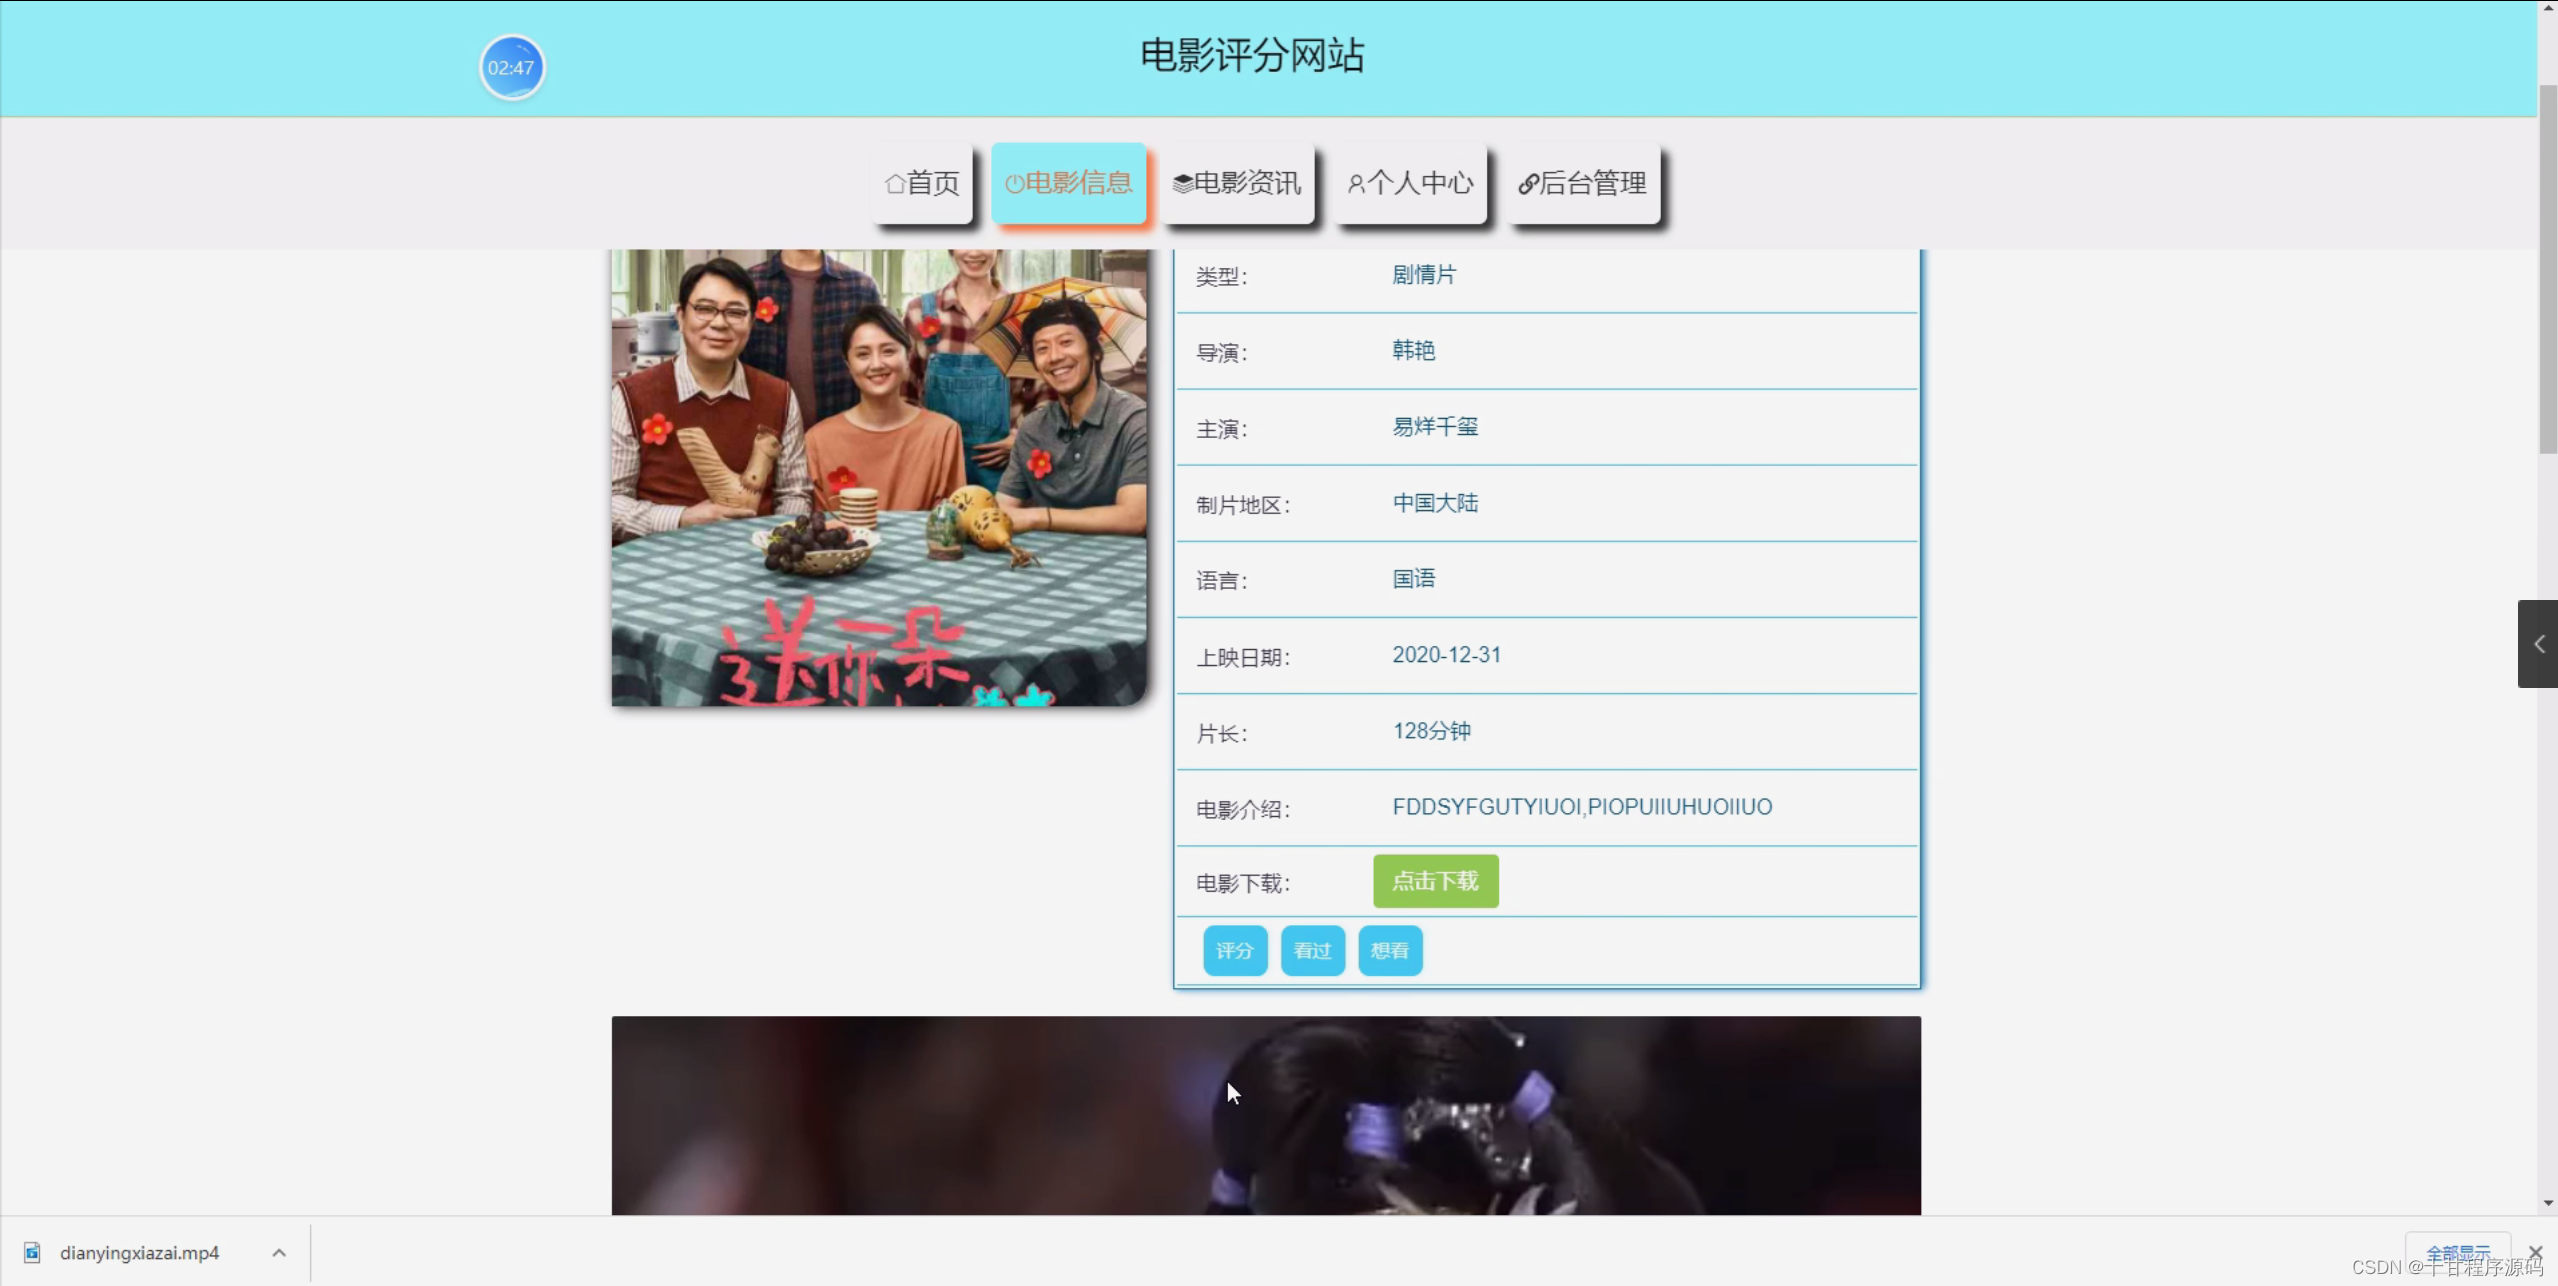Click the blue 02:47 timer circle
This screenshot has height=1286, width=2558.
point(511,68)
